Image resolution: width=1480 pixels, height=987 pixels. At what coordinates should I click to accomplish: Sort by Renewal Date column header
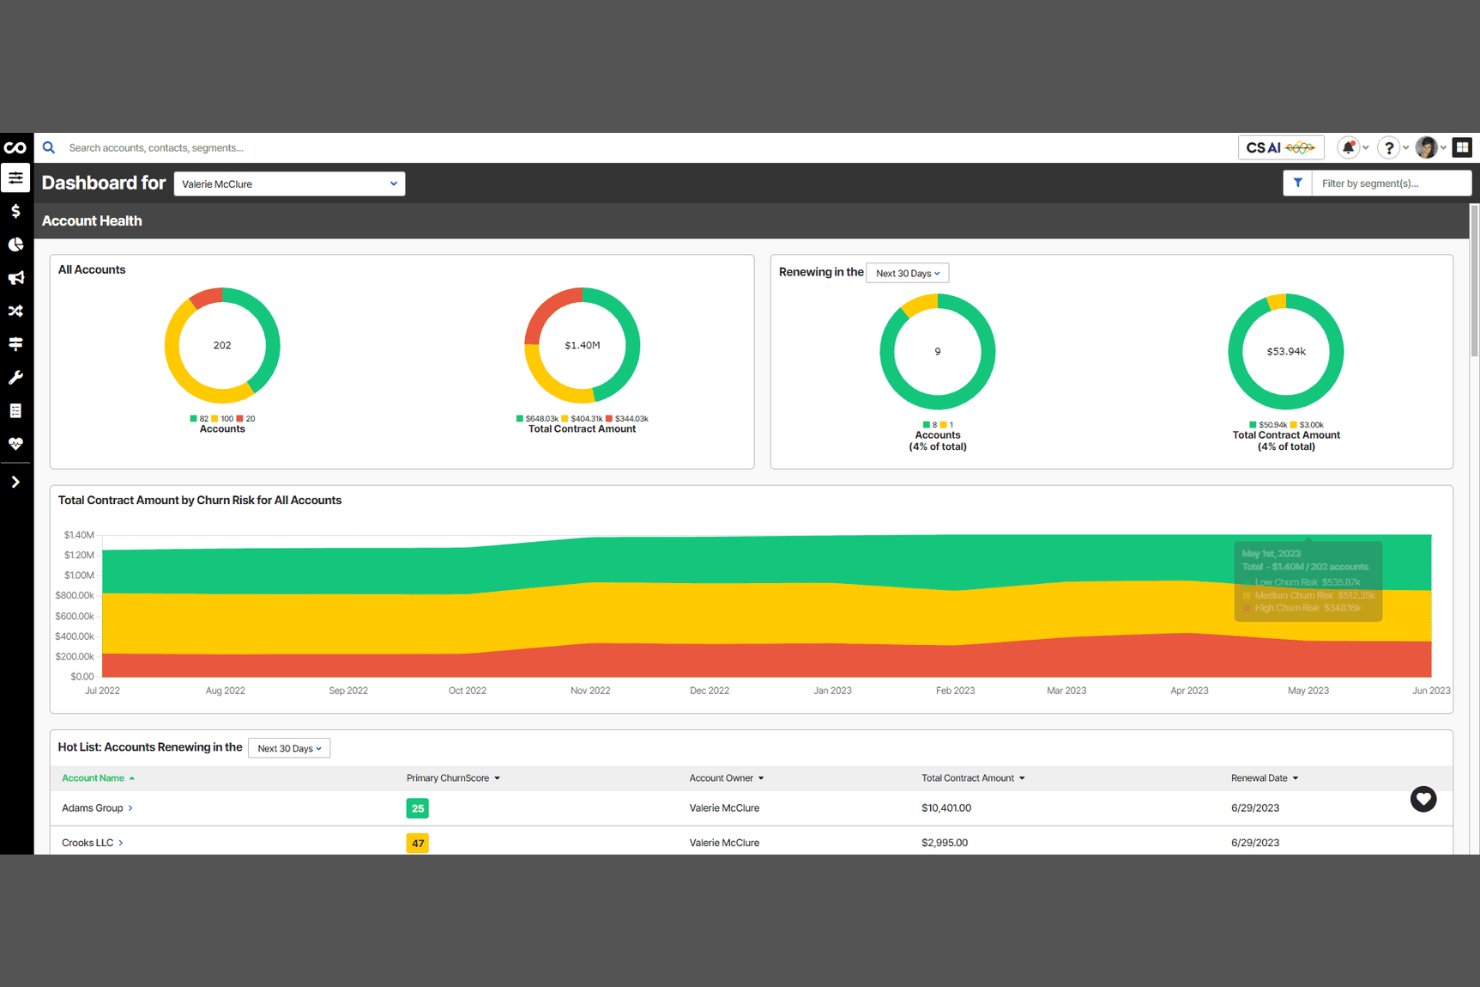[x=1263, y=777]
